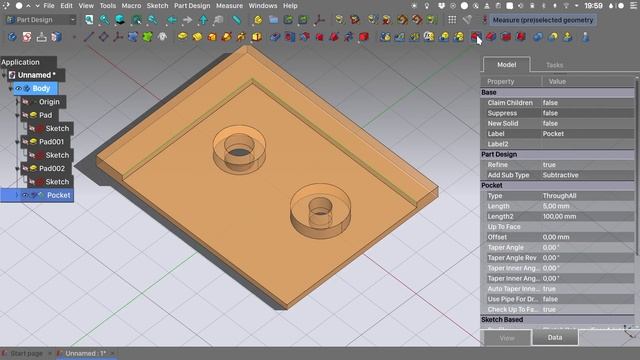Toggle visibility of Sketch under Pad002
640x360 pixels.
32,182
